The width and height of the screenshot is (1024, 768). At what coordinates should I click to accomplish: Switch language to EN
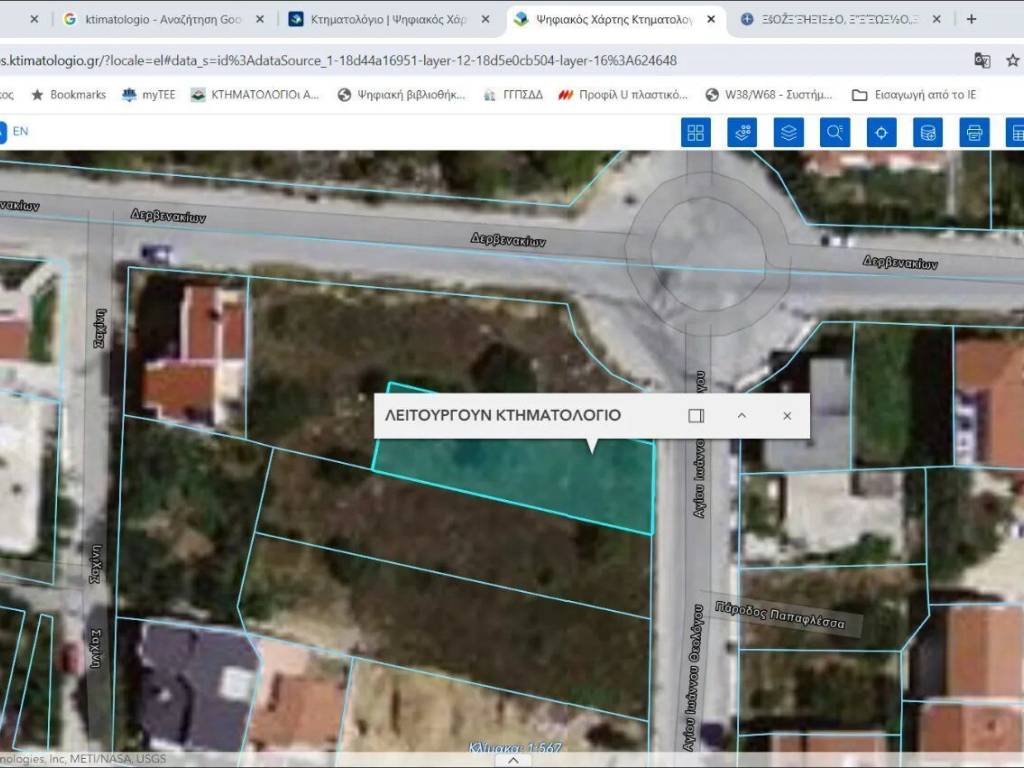[20, 131]
